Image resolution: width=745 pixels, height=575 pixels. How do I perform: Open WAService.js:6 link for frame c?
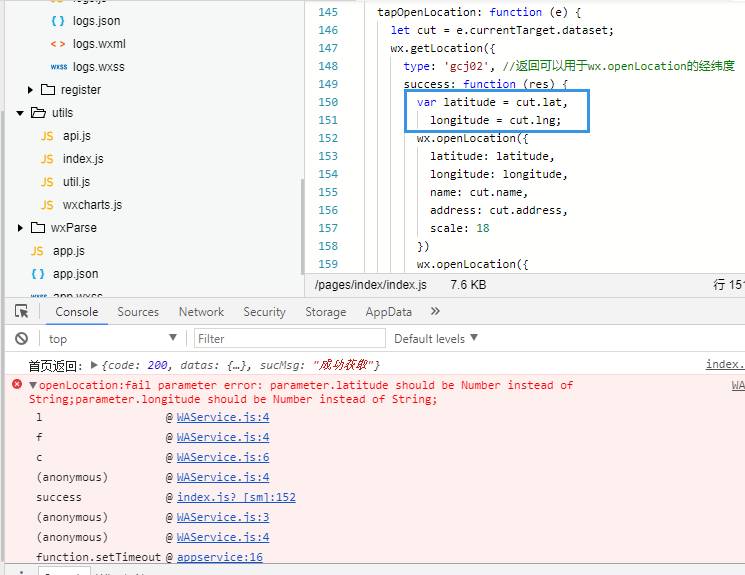[x=223, y=457]
